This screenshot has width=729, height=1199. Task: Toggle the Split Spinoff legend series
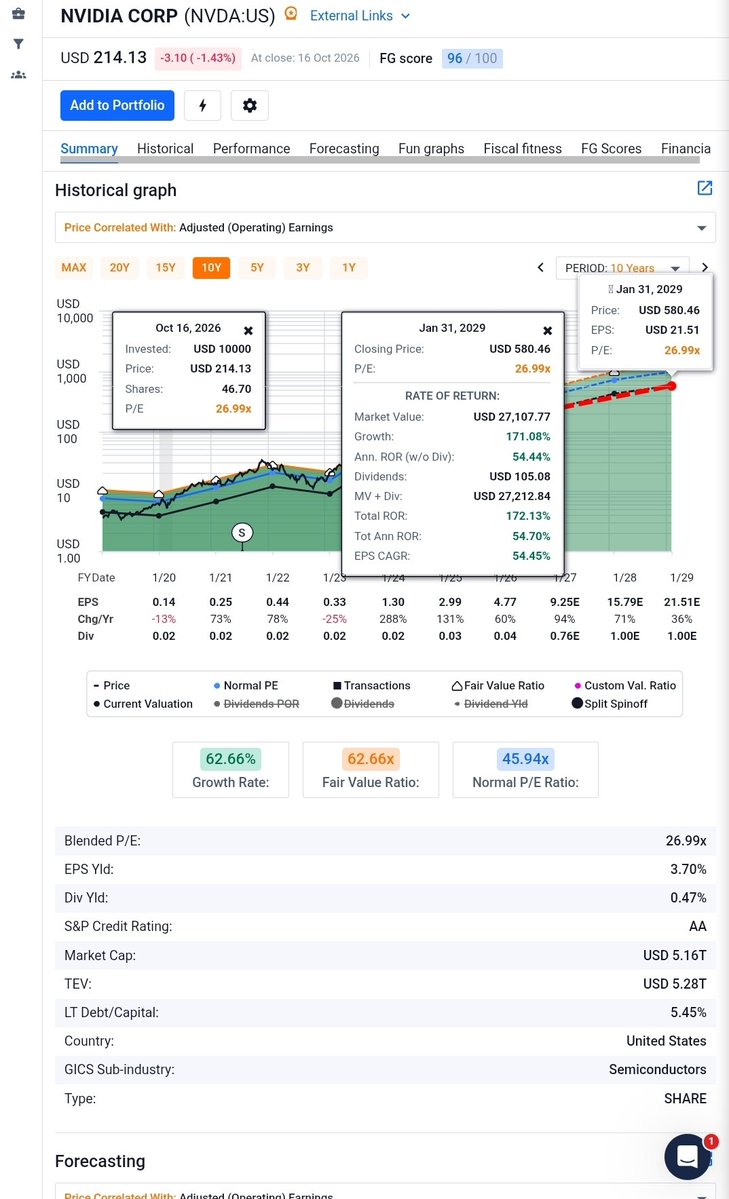(610, 703)
